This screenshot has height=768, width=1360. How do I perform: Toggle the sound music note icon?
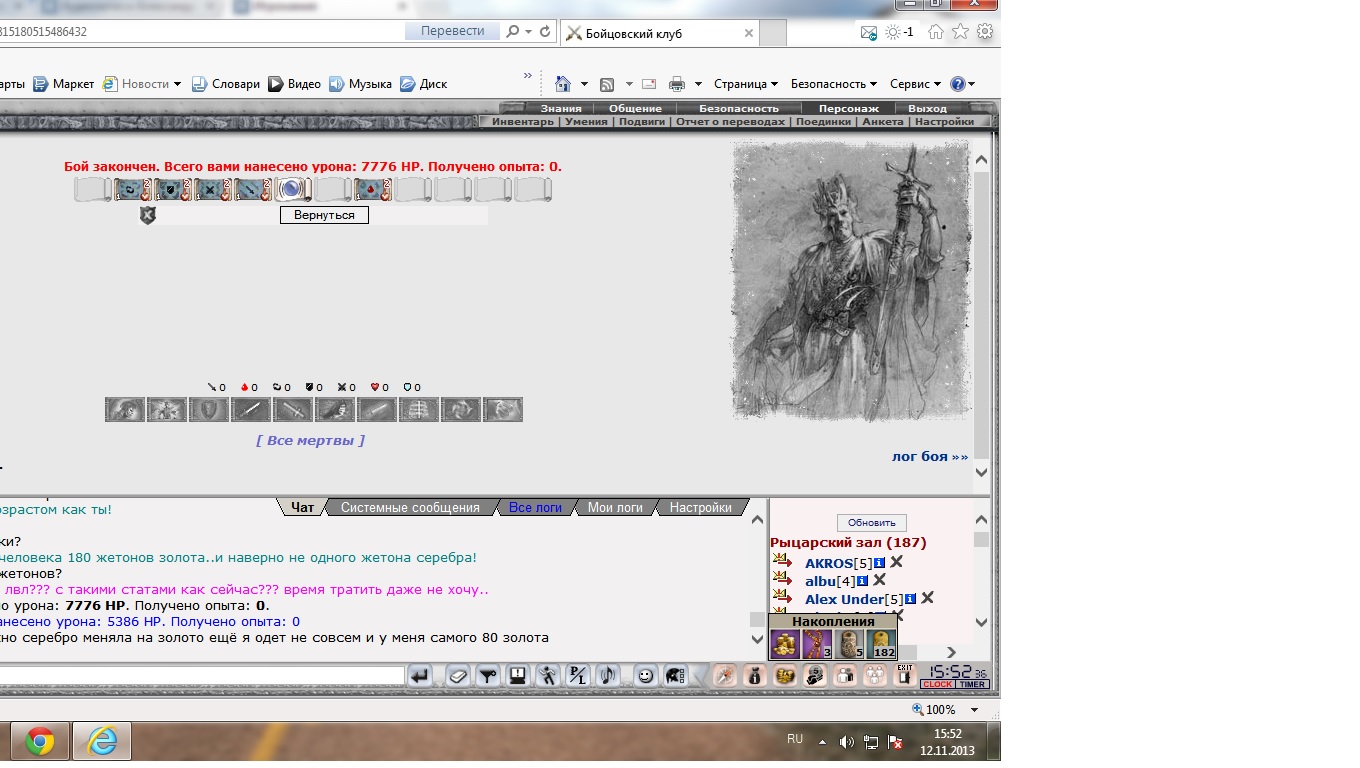[607, 676]
